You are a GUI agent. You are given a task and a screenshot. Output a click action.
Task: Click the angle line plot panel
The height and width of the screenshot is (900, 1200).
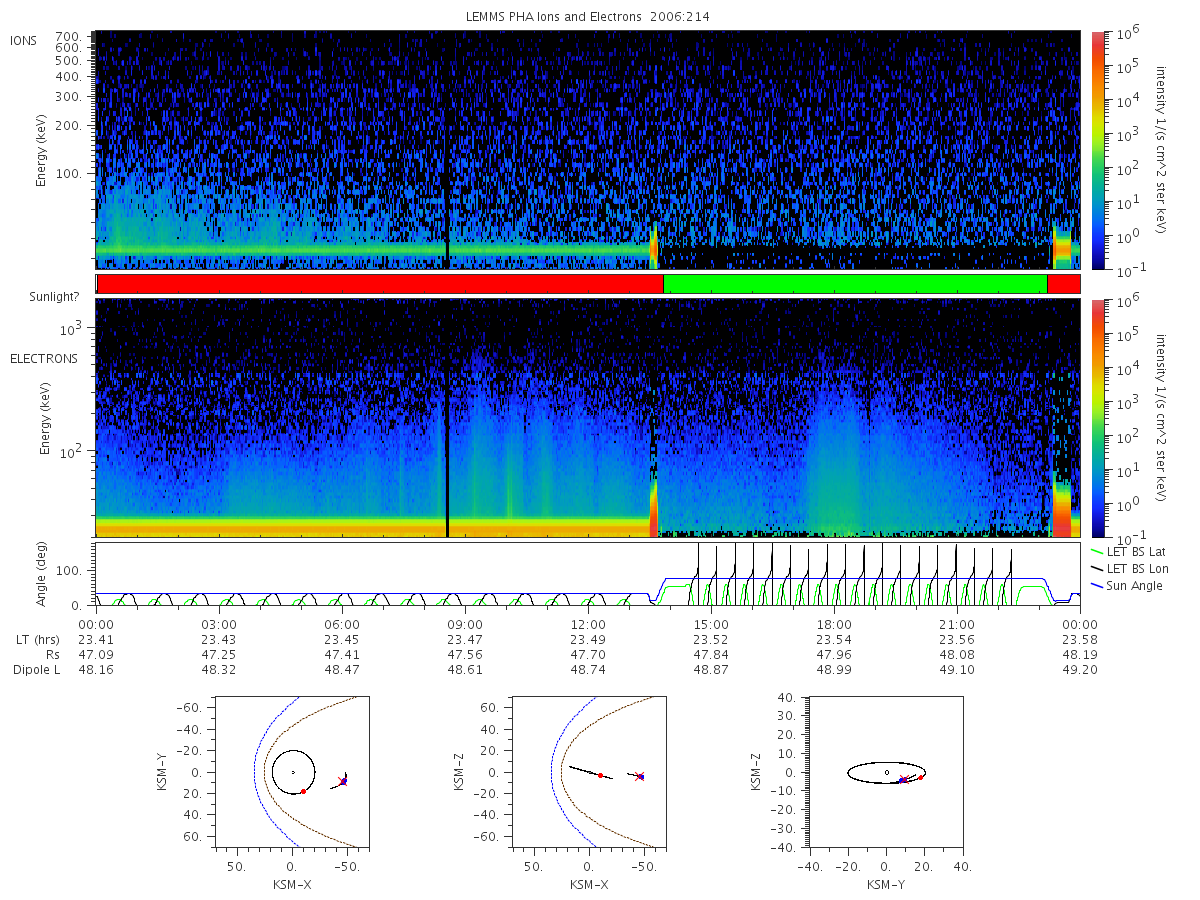tap(588, 575)
